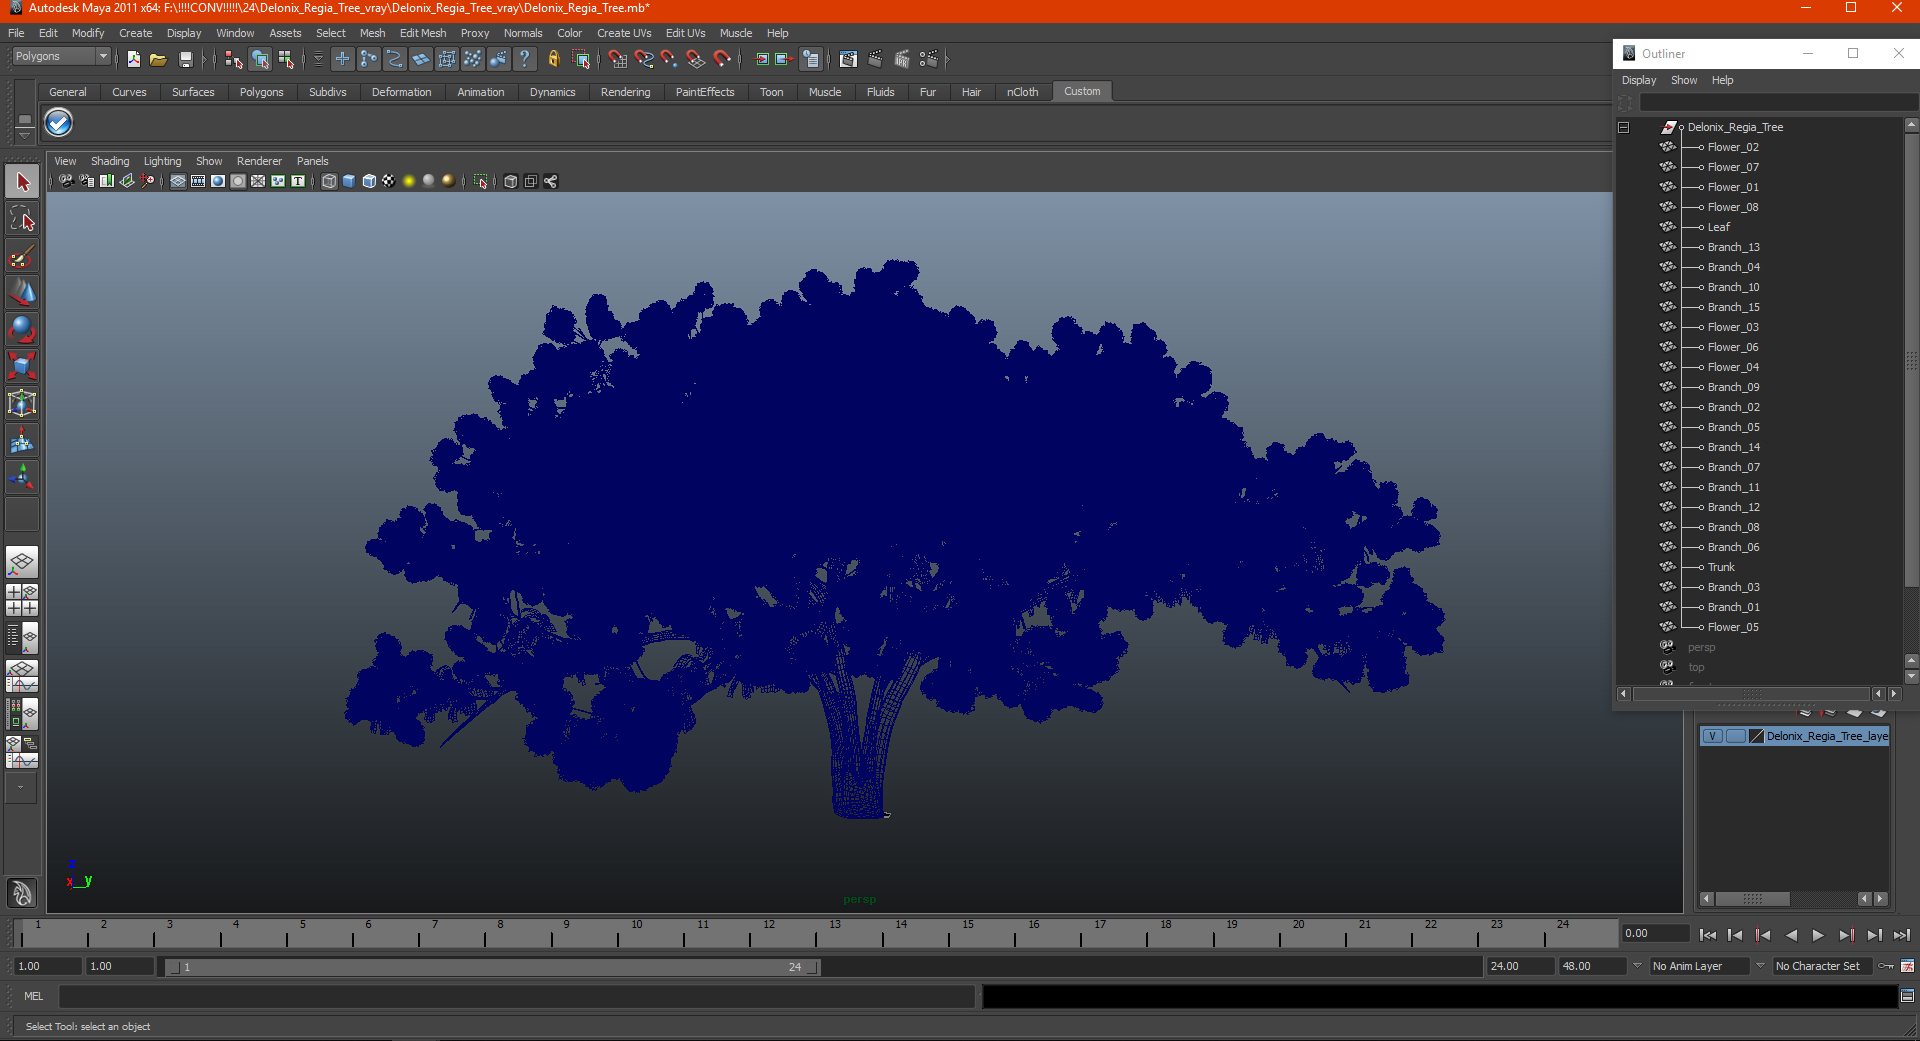The height and width of the screenshot is (1041, 1920).
Task: Choose the Paint Selection tool
Action: pyautogui.click(x=22, y=256)
